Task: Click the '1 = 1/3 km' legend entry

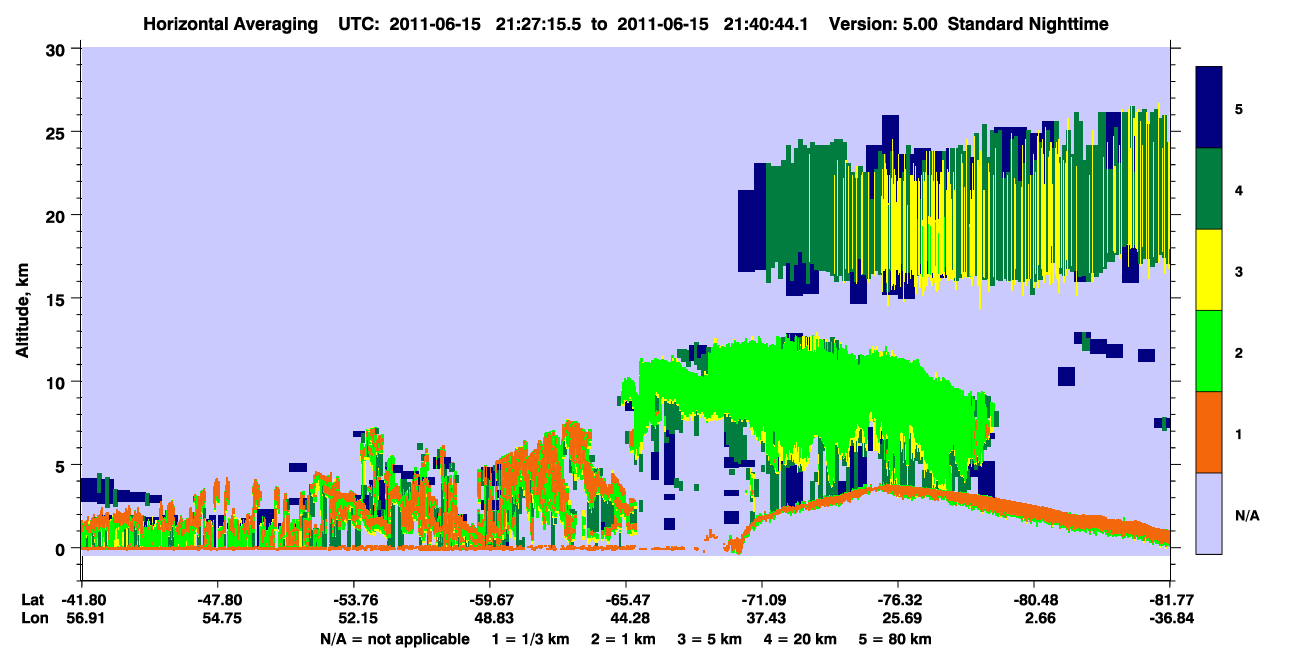Action: pyautogui.click(x=530, y=638)
